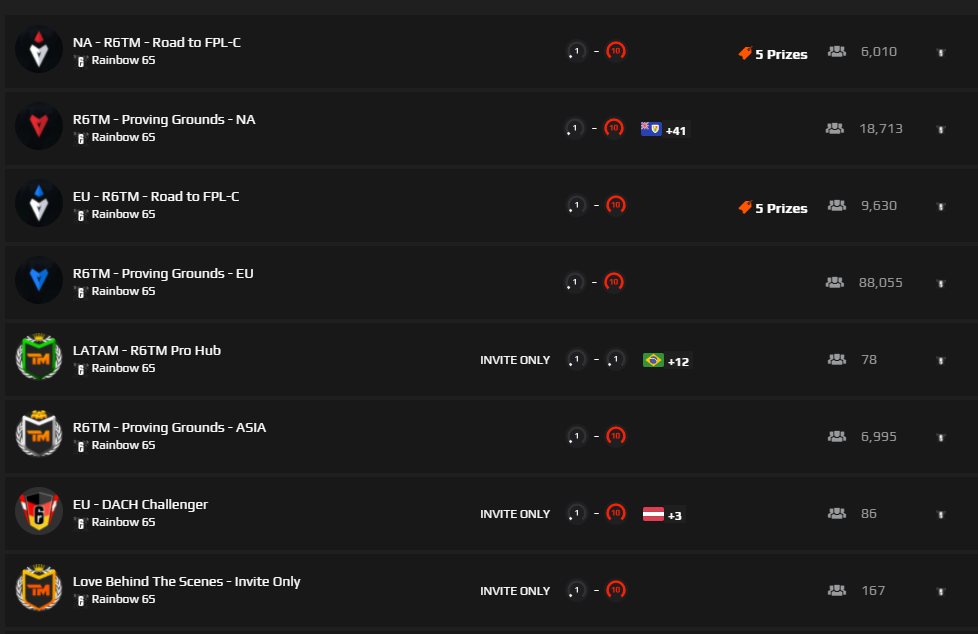Click the Austria flag in DACH Challenger row
The image size is (978, 634).
pos(653,514)
